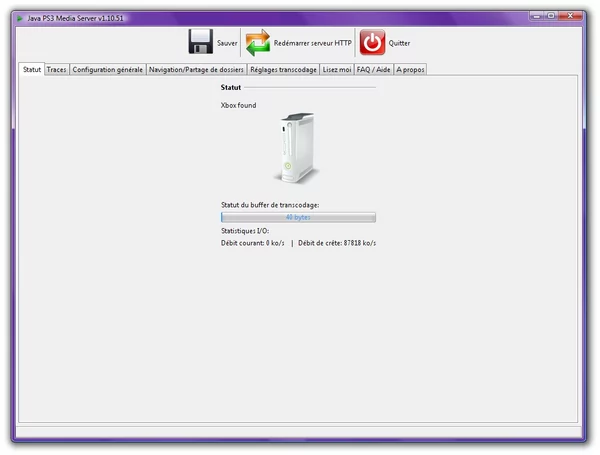The width and height of the screenshot is (600, 455).
Task: Close the Java PS3 Media Server window
Action: tap(570, 16)
